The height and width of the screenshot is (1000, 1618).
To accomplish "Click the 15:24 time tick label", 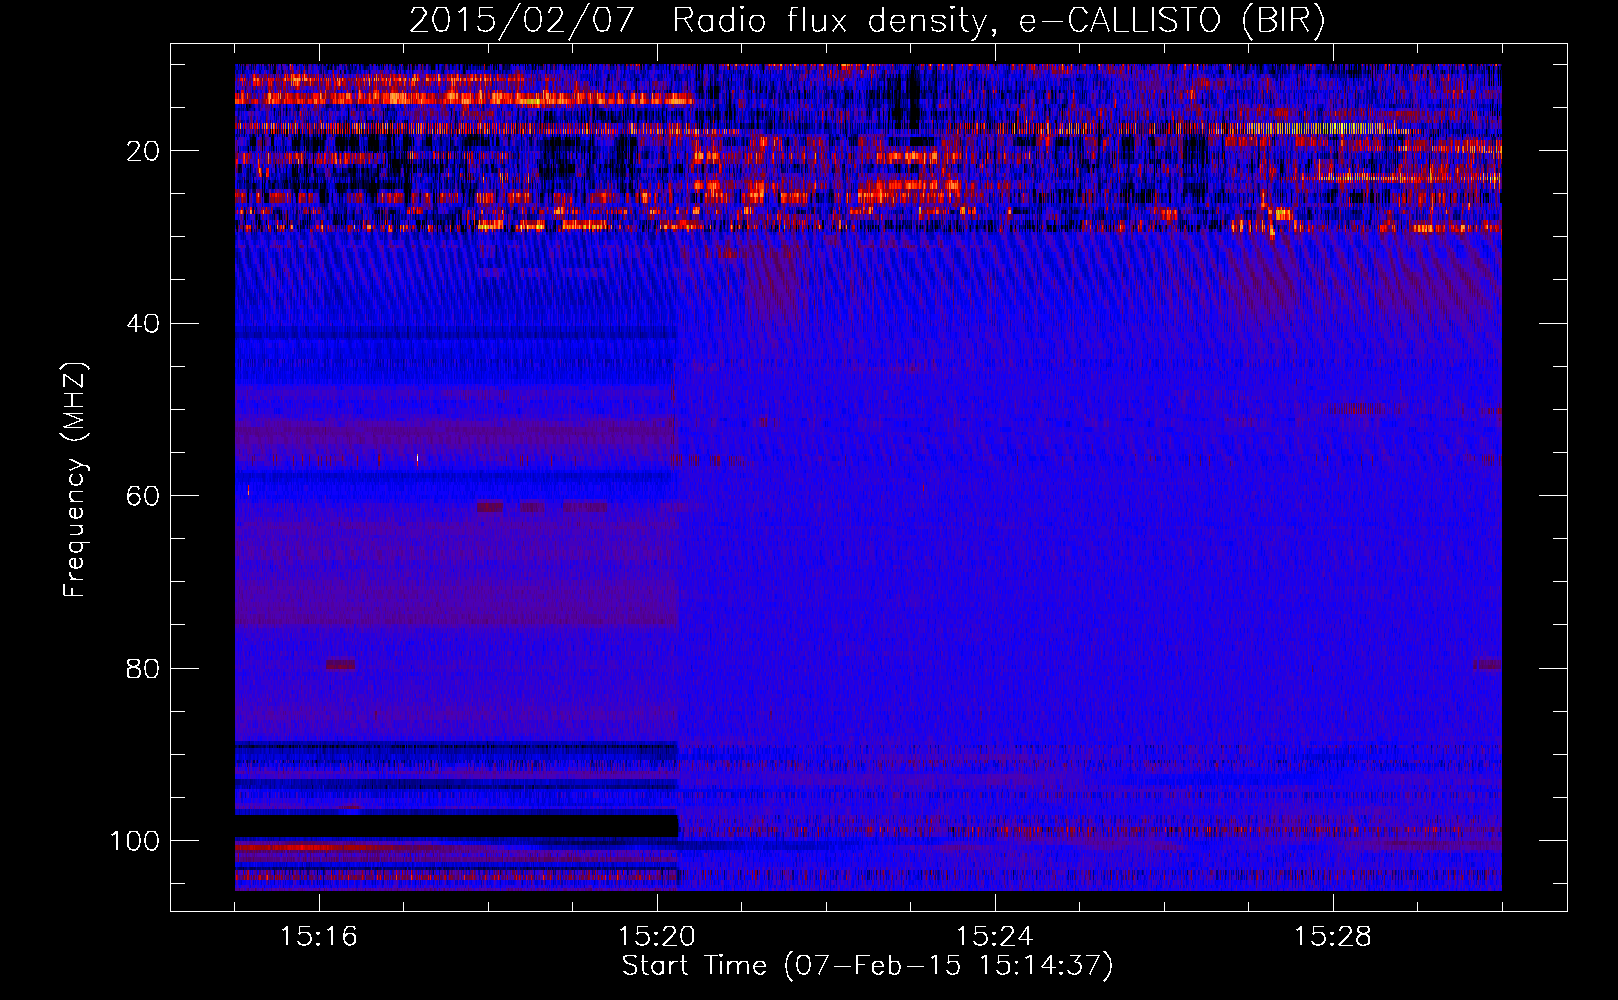I will click(994, 937).
